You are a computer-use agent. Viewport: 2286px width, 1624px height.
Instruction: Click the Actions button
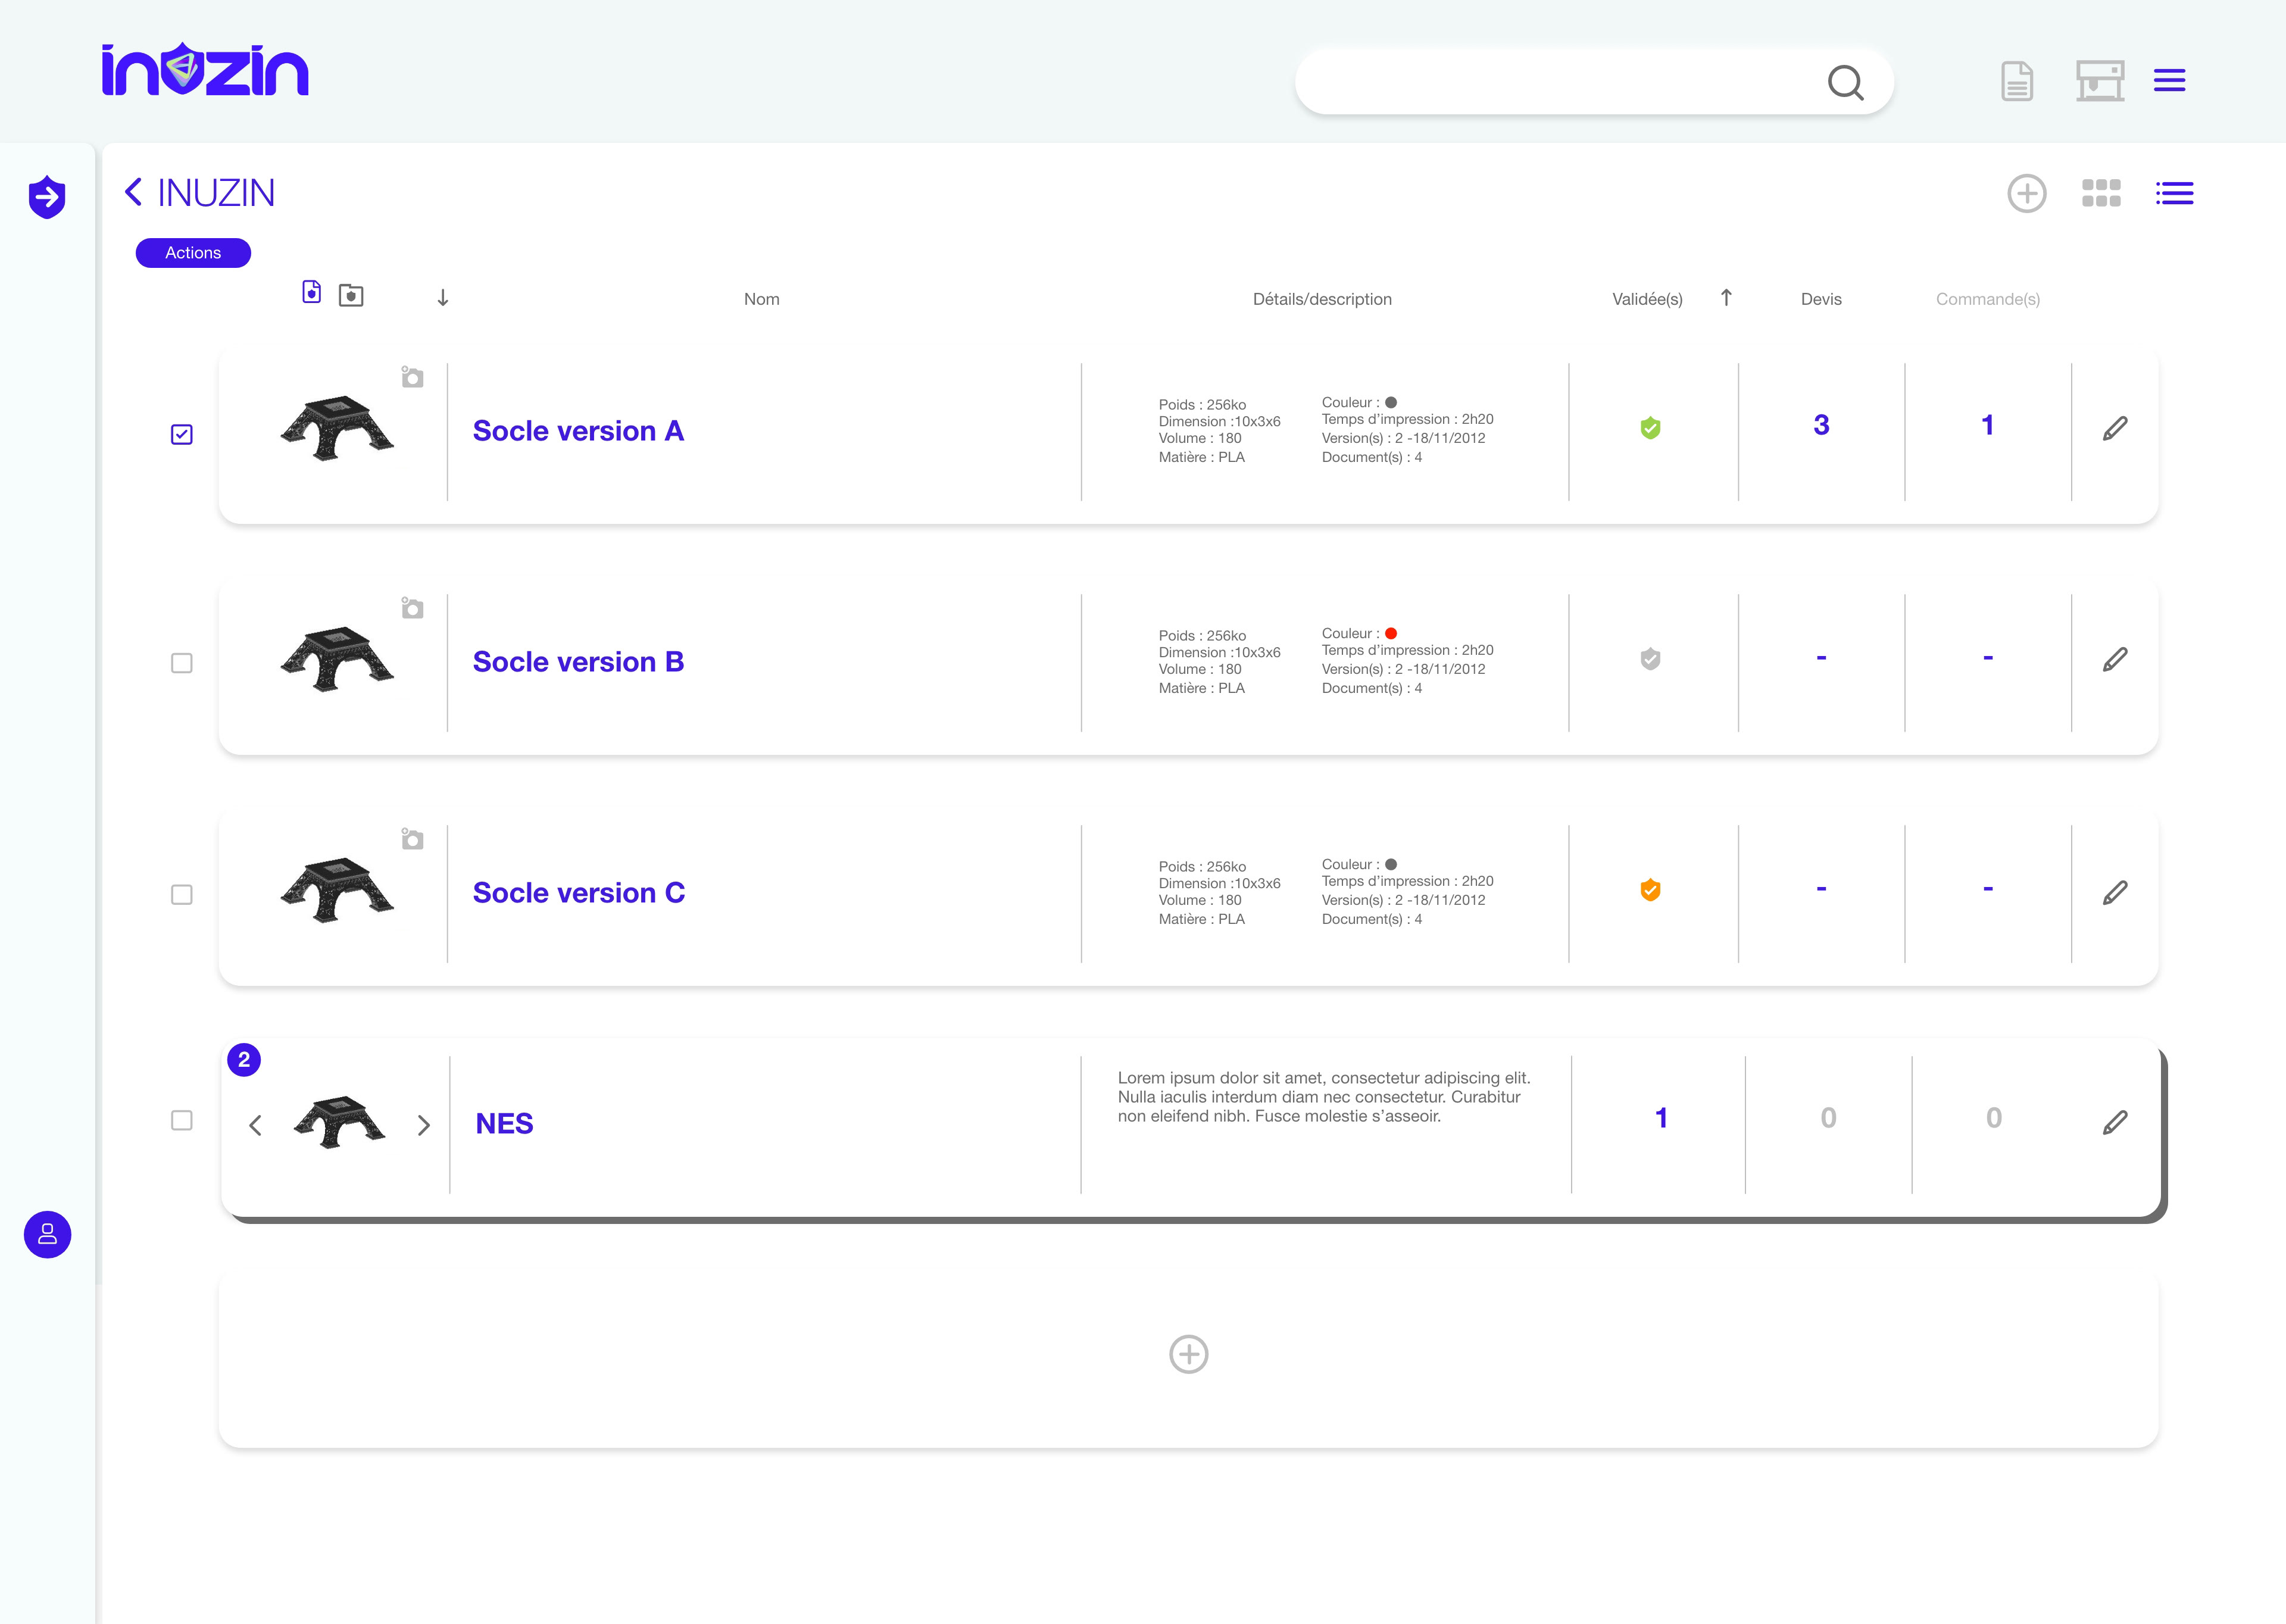[193, 253]
